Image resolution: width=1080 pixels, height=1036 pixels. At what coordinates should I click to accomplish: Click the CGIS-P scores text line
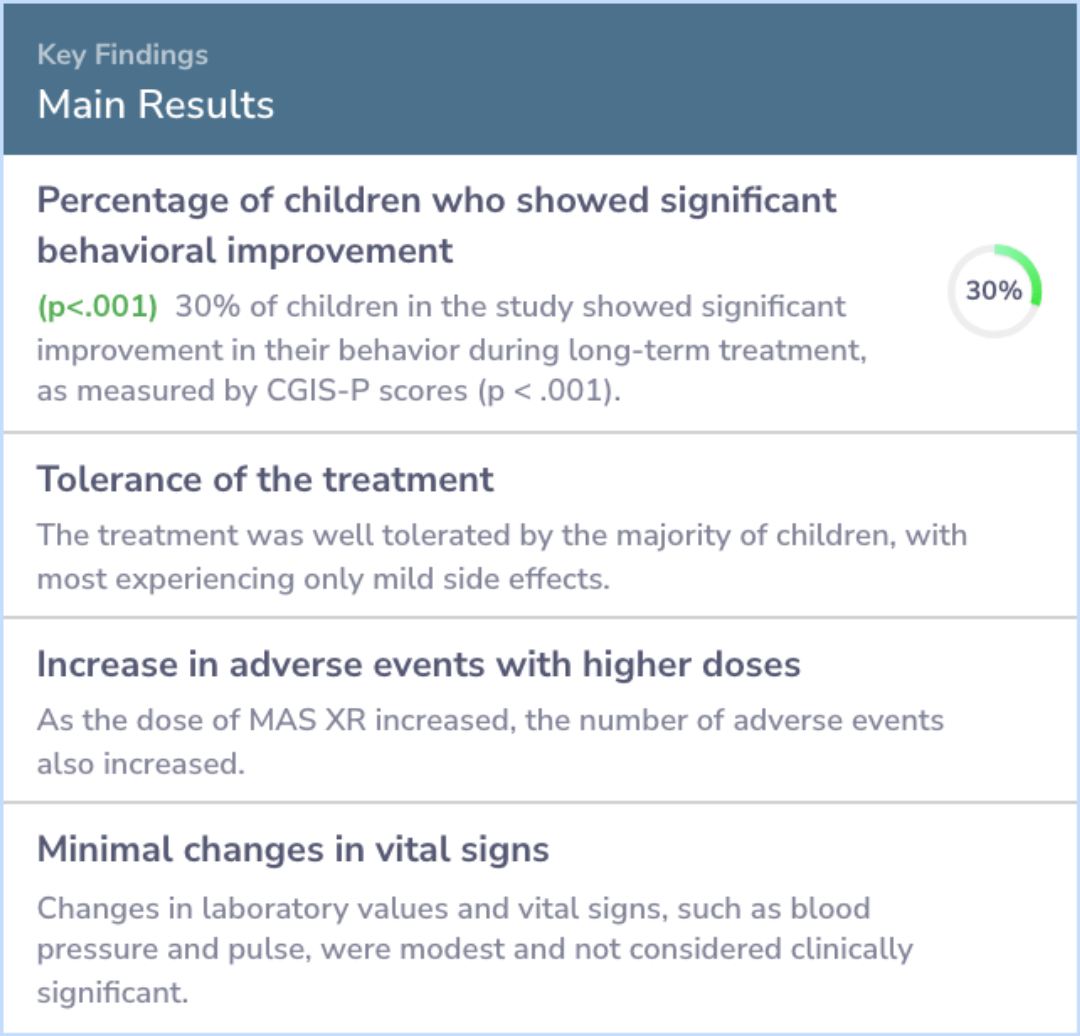pyautogui.click(x=329, y=391)
